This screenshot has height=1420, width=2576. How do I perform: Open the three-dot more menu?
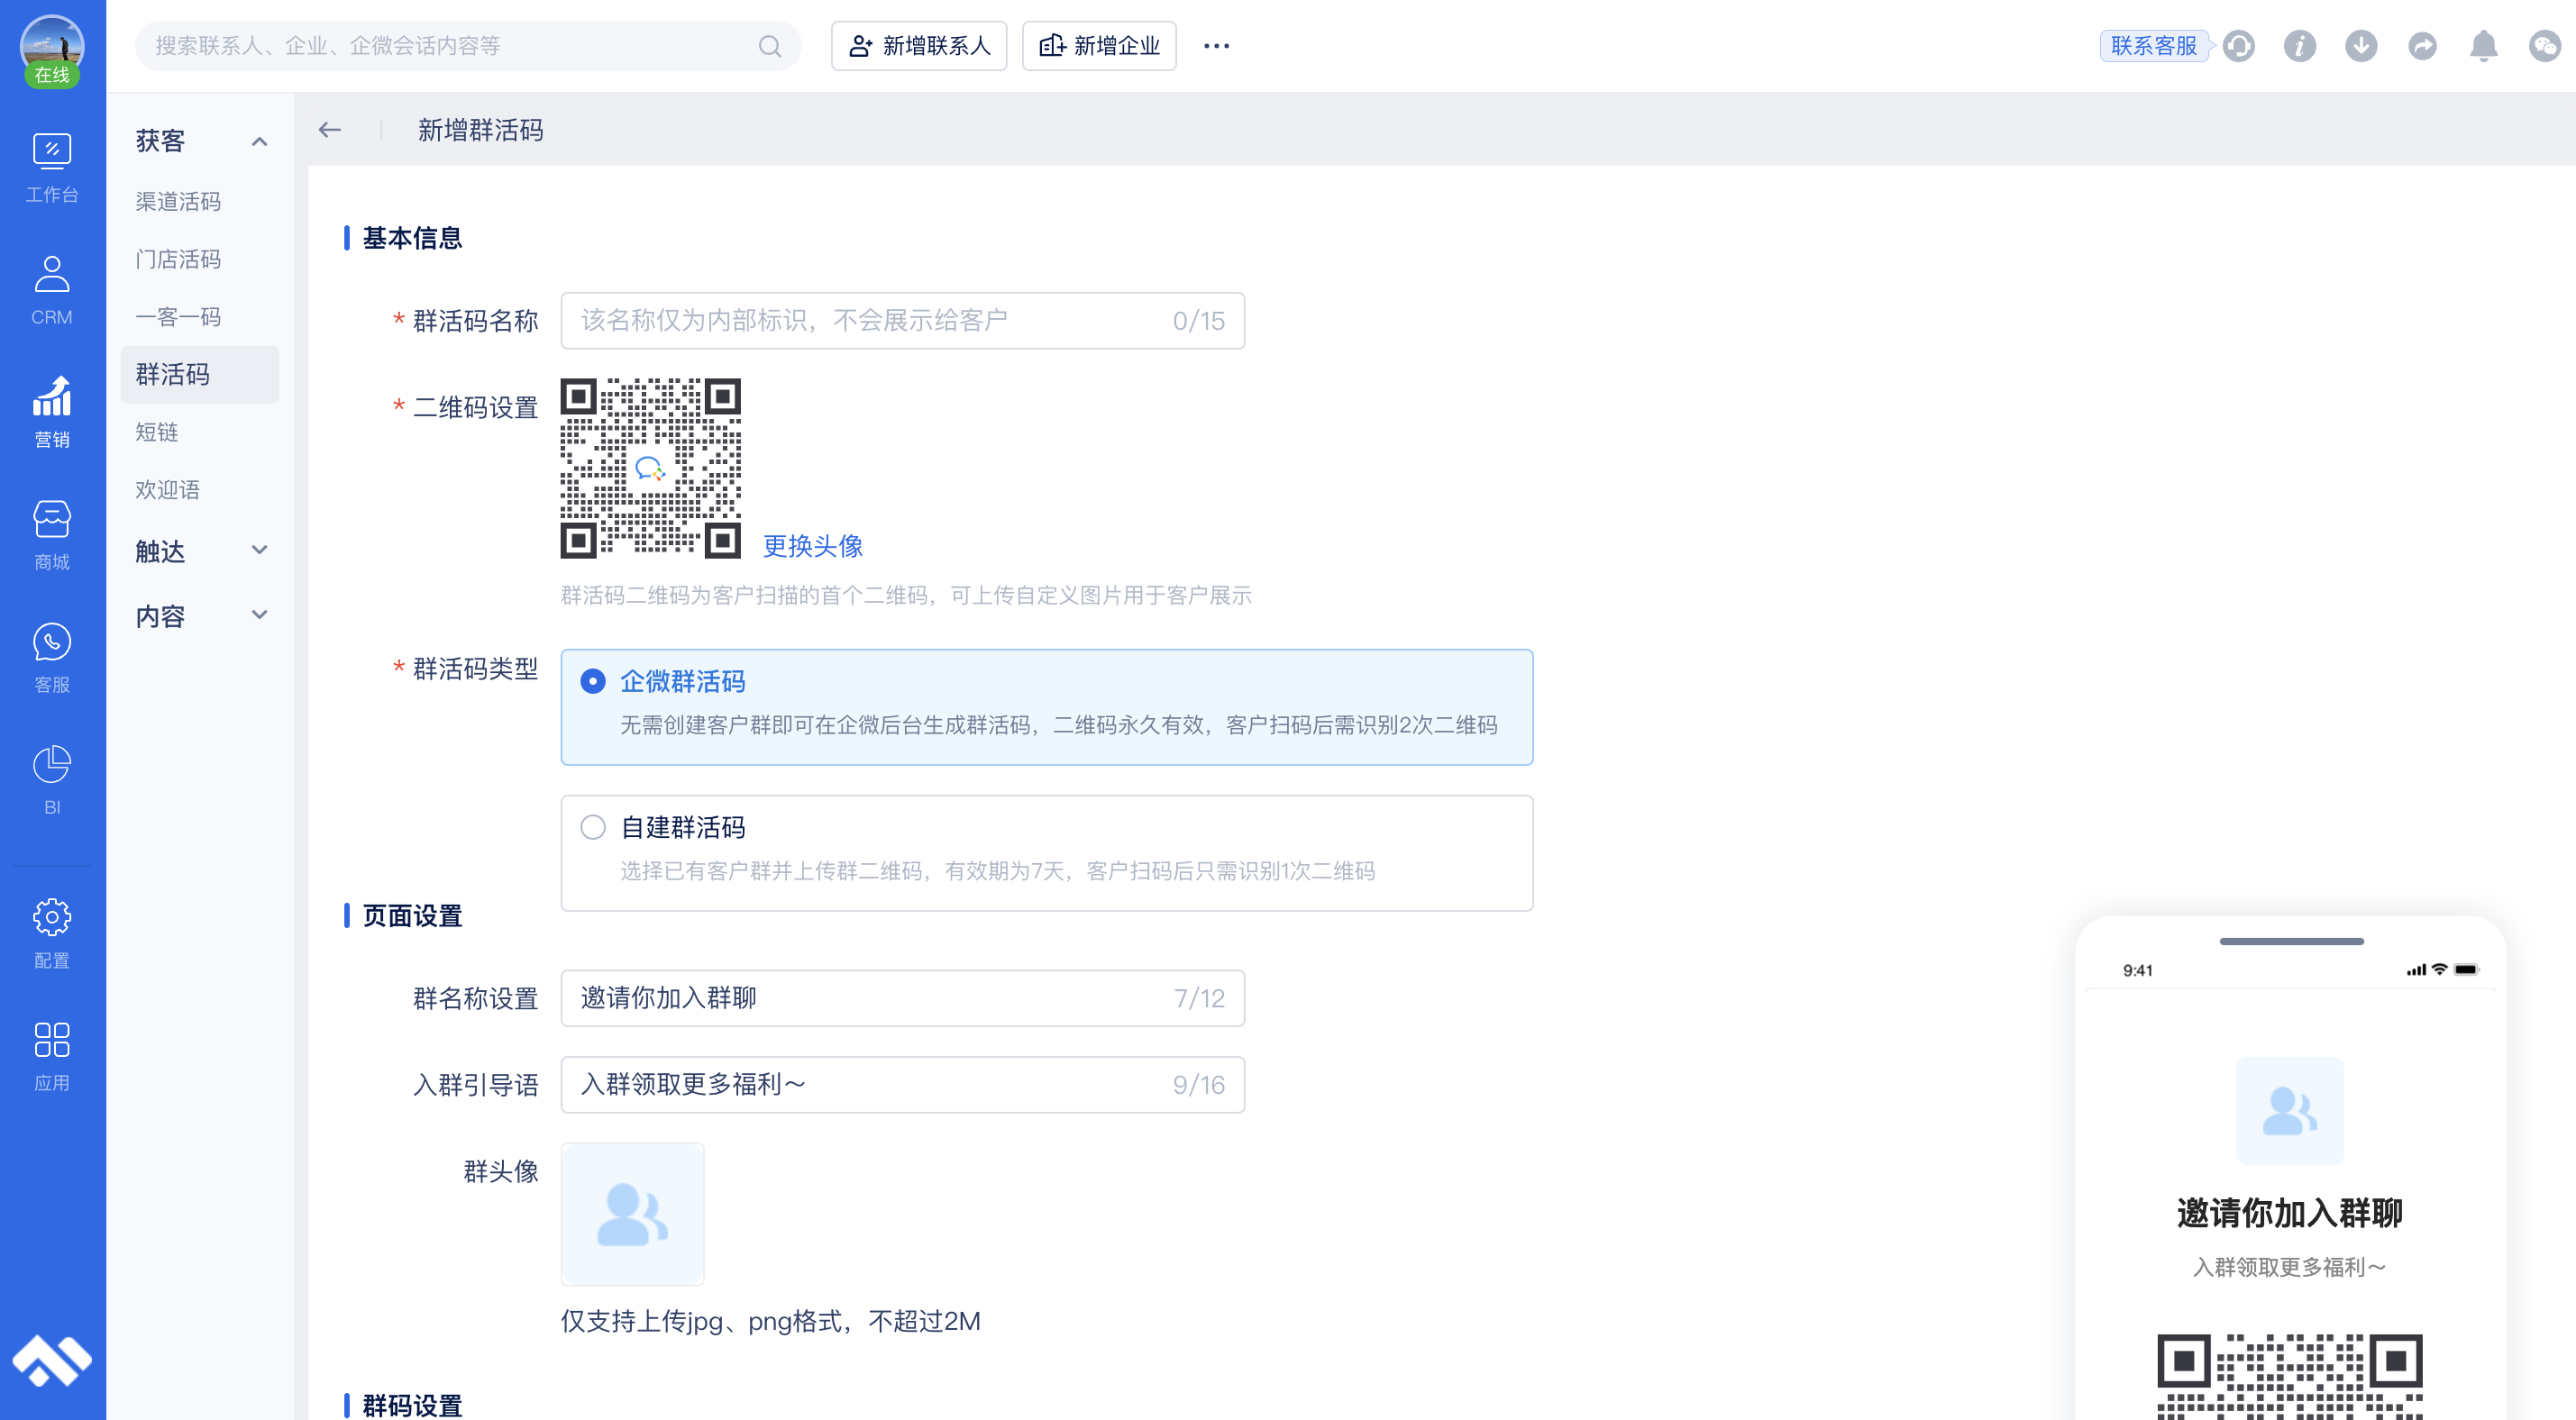click(1216, 46)
